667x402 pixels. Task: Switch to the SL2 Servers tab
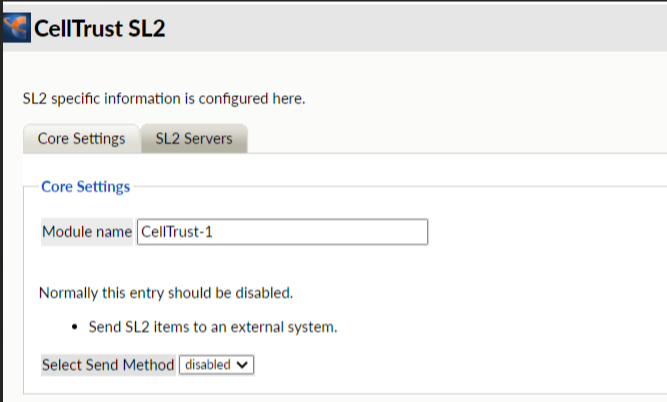(x=194, y=139)
